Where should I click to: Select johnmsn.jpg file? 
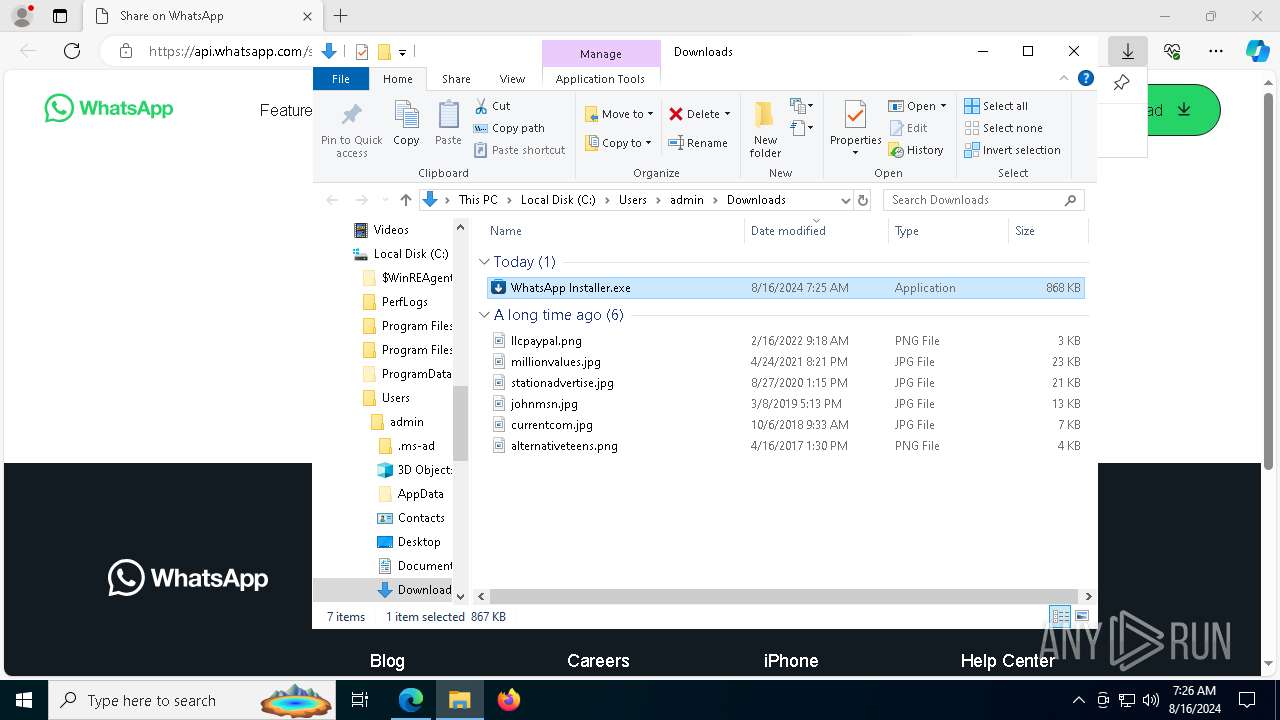[785, 404]
